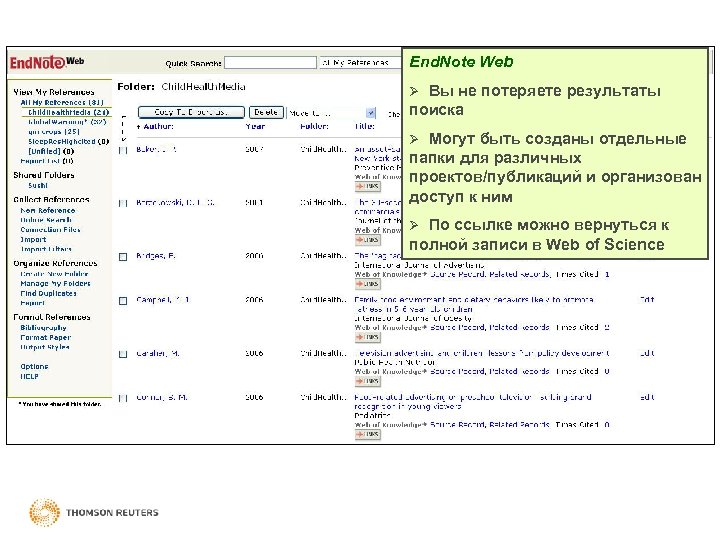This screenshot has height=540, width=720.
Task: Open the Campbell article title on family food environment
Action: [474, 304]
